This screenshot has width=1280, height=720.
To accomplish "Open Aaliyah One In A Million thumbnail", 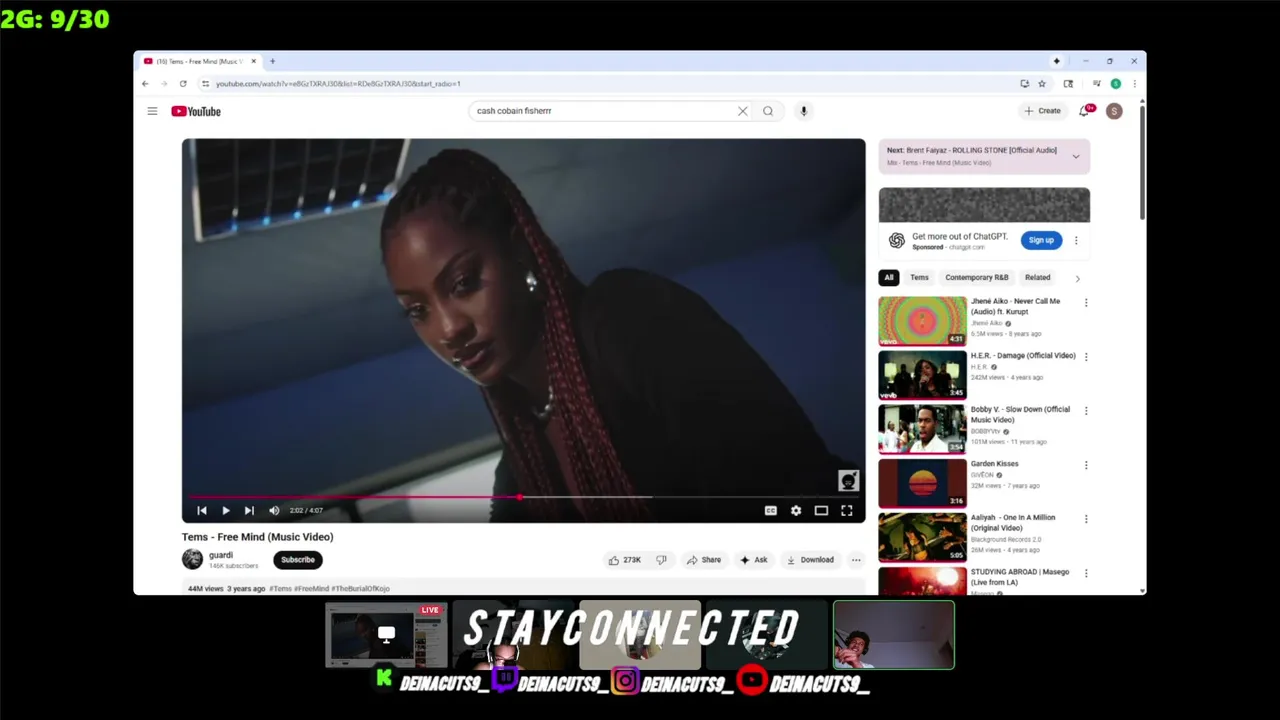I will (x=922, y=537).
